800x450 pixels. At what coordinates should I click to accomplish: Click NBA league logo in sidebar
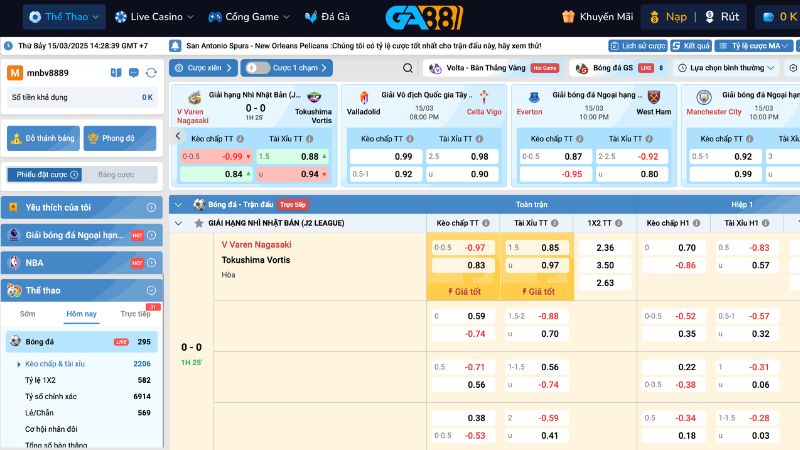(14, 263)
